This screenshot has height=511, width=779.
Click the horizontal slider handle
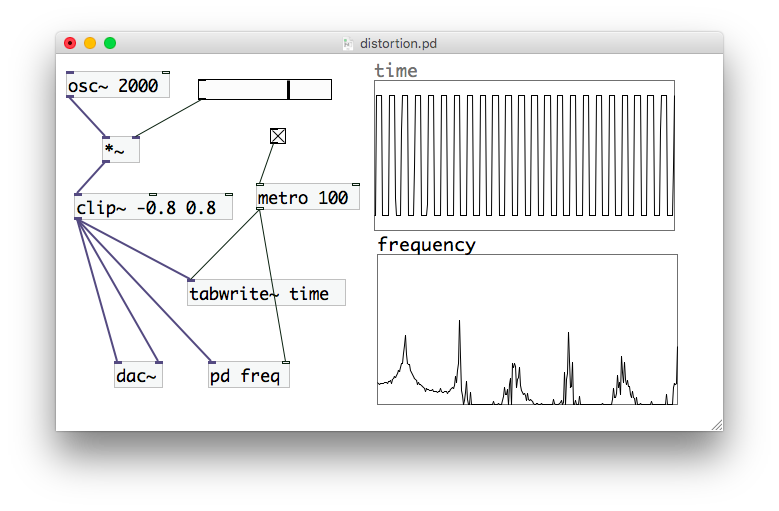click(288, 89)
